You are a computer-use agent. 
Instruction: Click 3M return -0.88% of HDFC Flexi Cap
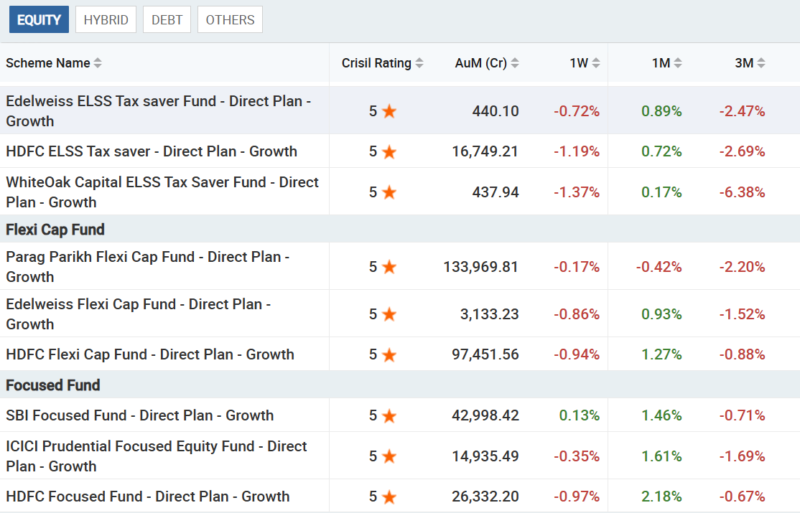tap(742, 355)
